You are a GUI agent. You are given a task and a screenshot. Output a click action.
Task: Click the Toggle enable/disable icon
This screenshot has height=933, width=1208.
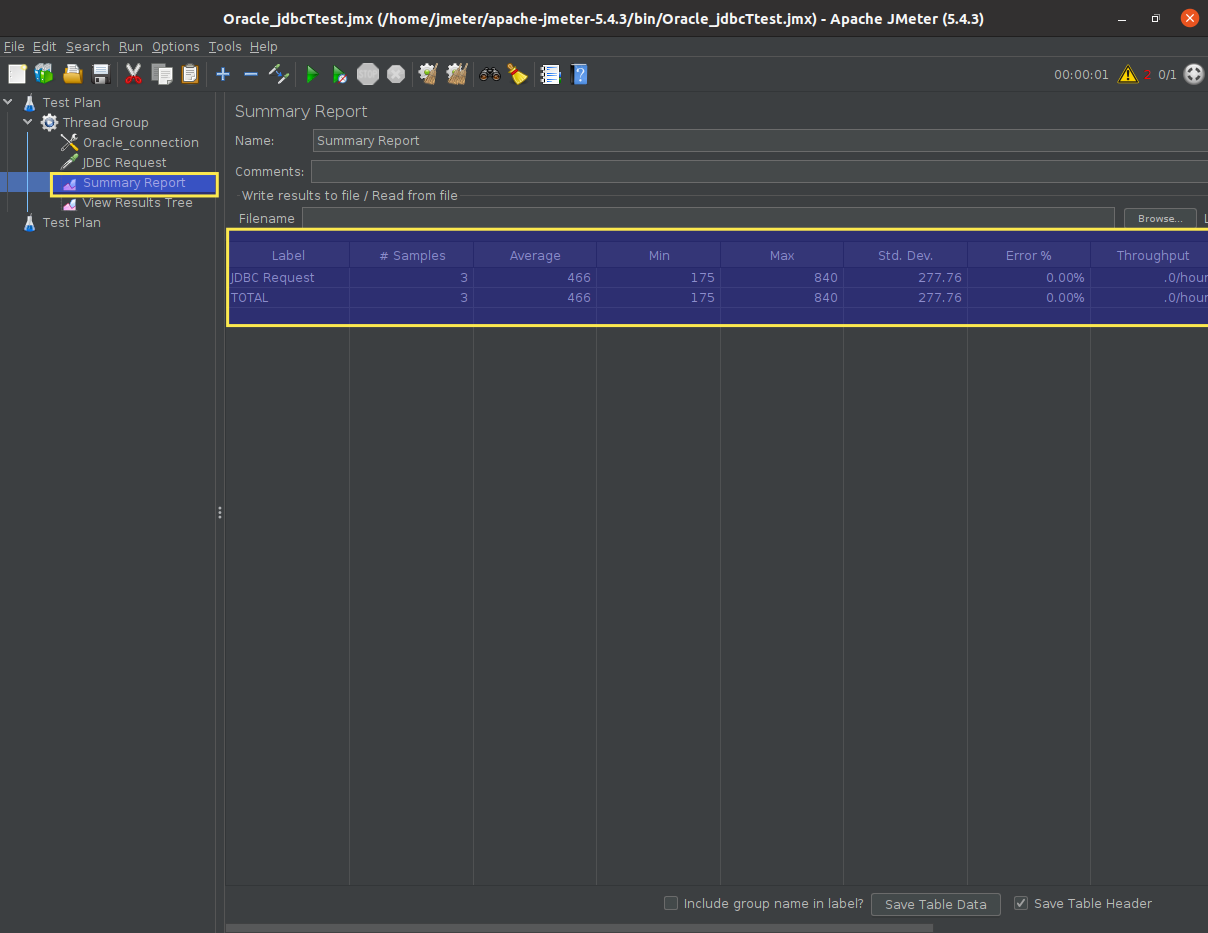(279, 74)
